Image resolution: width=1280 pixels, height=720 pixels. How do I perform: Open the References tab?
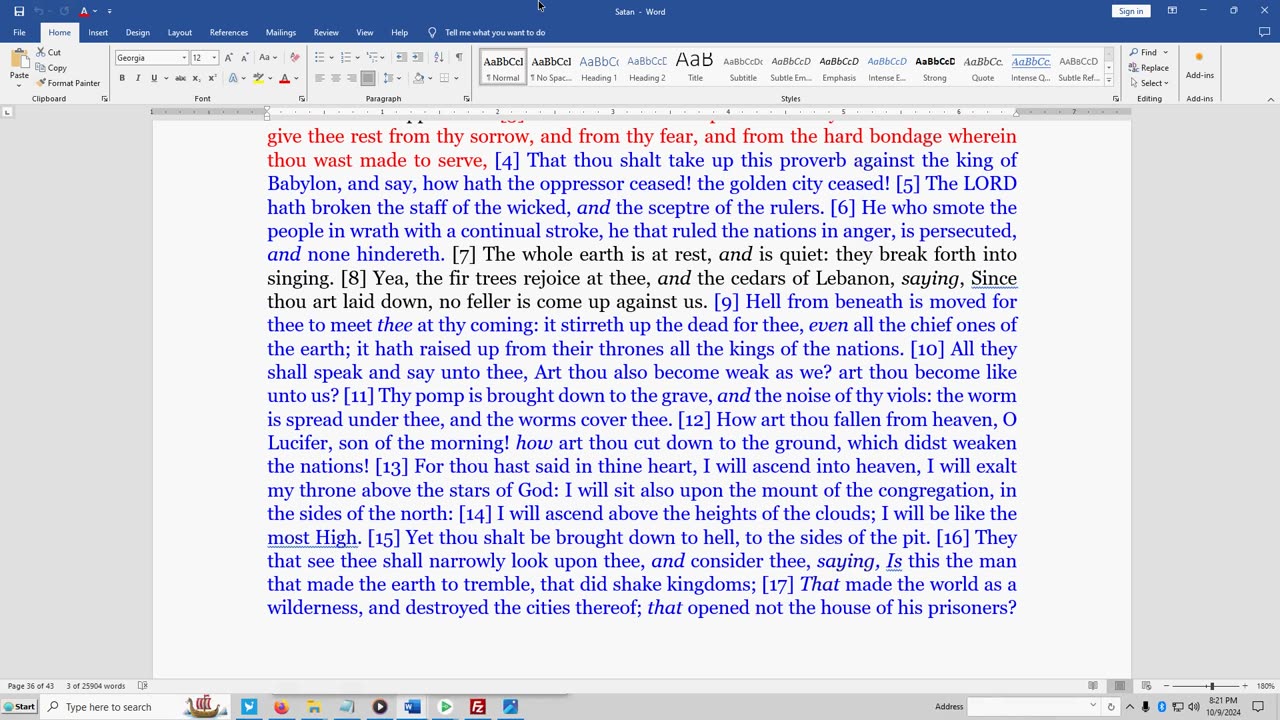pos(229,32)
